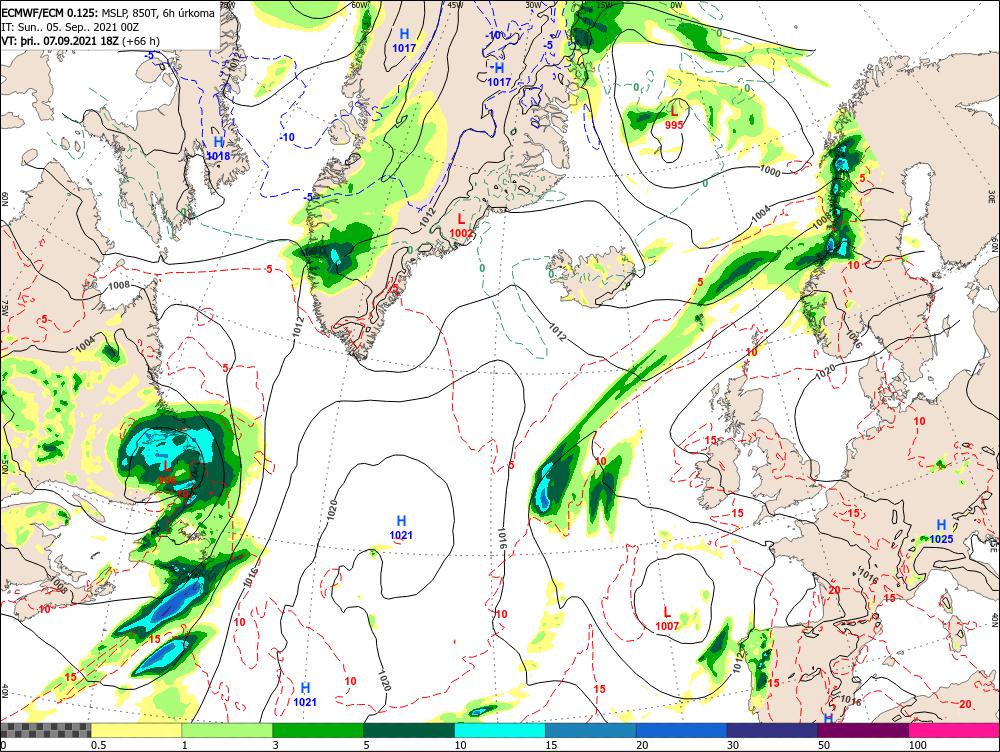Click the L 995 low-pressure label

[673, 118]
